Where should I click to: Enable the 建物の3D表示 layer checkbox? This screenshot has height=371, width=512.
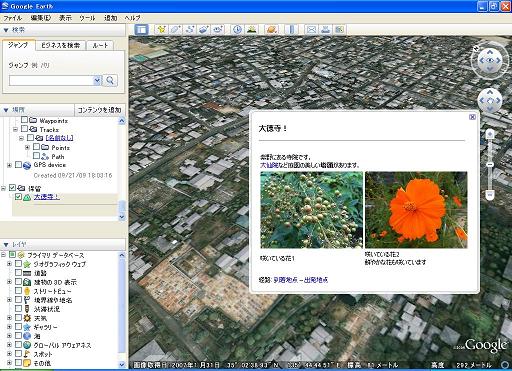[18, 282]
